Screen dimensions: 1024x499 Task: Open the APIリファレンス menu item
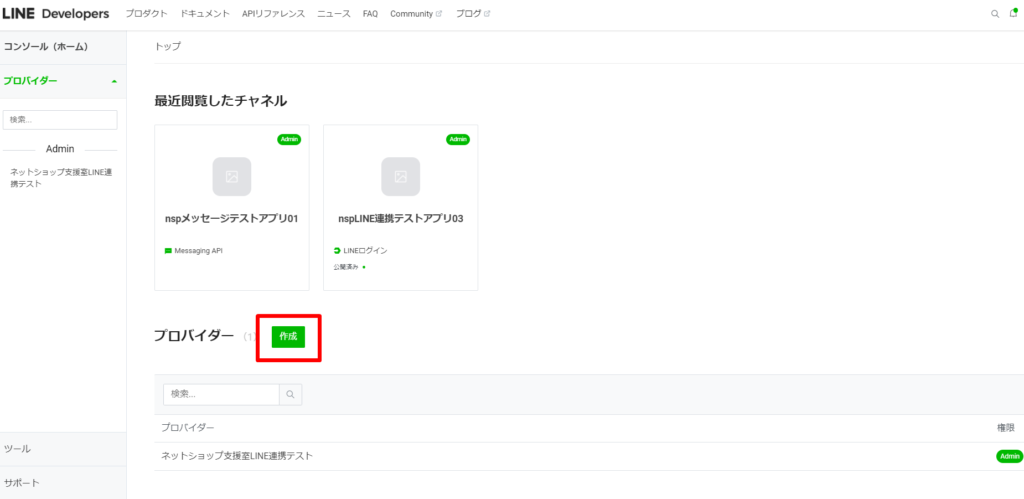[x=273, y=14]
